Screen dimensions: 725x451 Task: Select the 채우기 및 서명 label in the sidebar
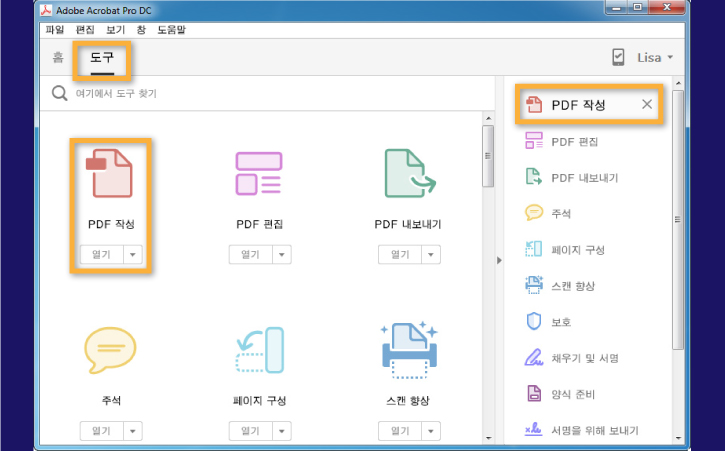(585, 358)
